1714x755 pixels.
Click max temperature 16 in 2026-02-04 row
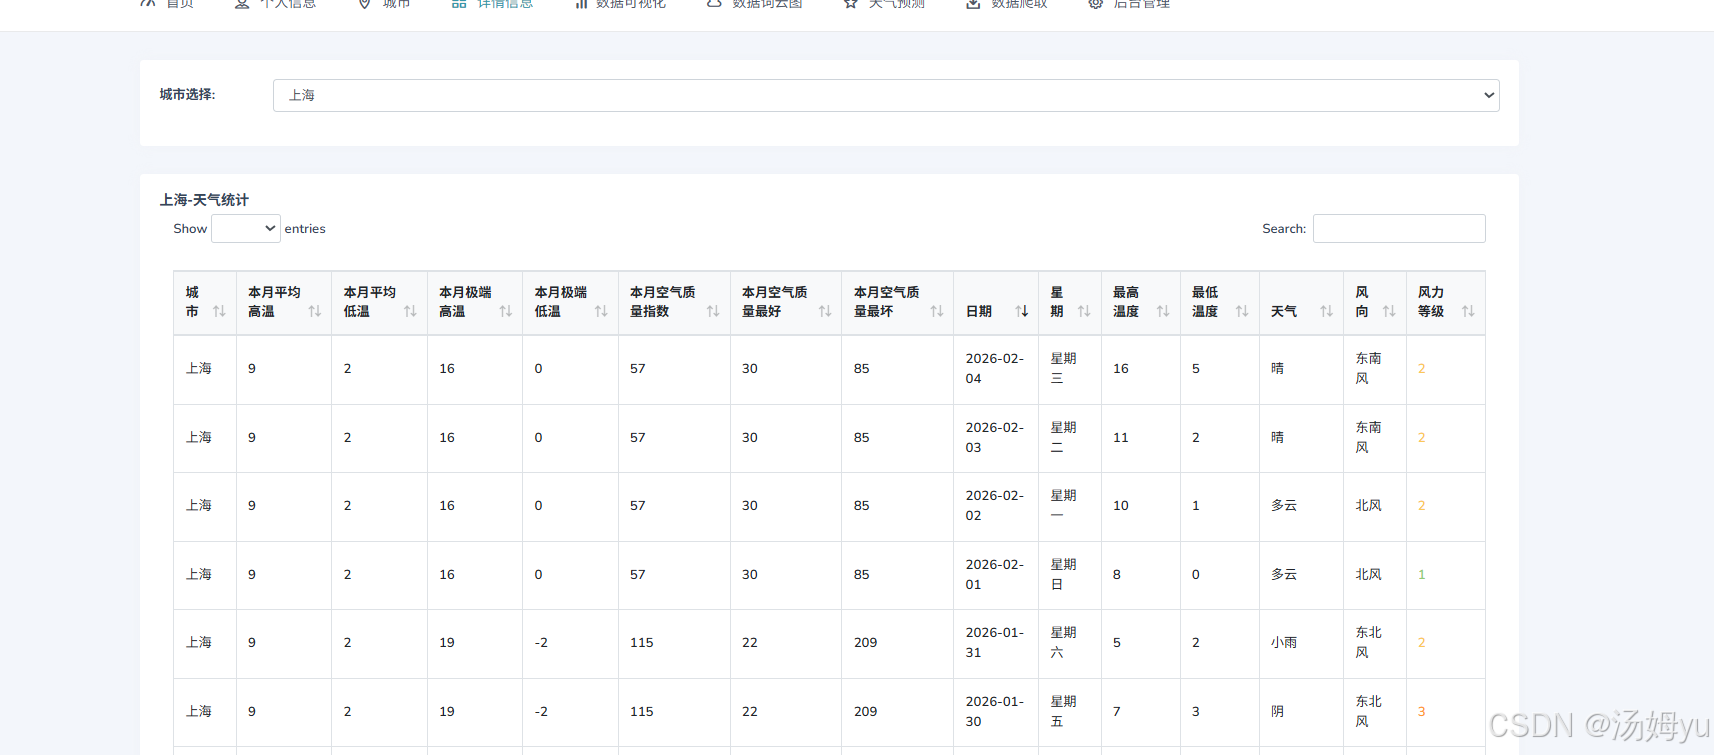tap(1121, 369)
